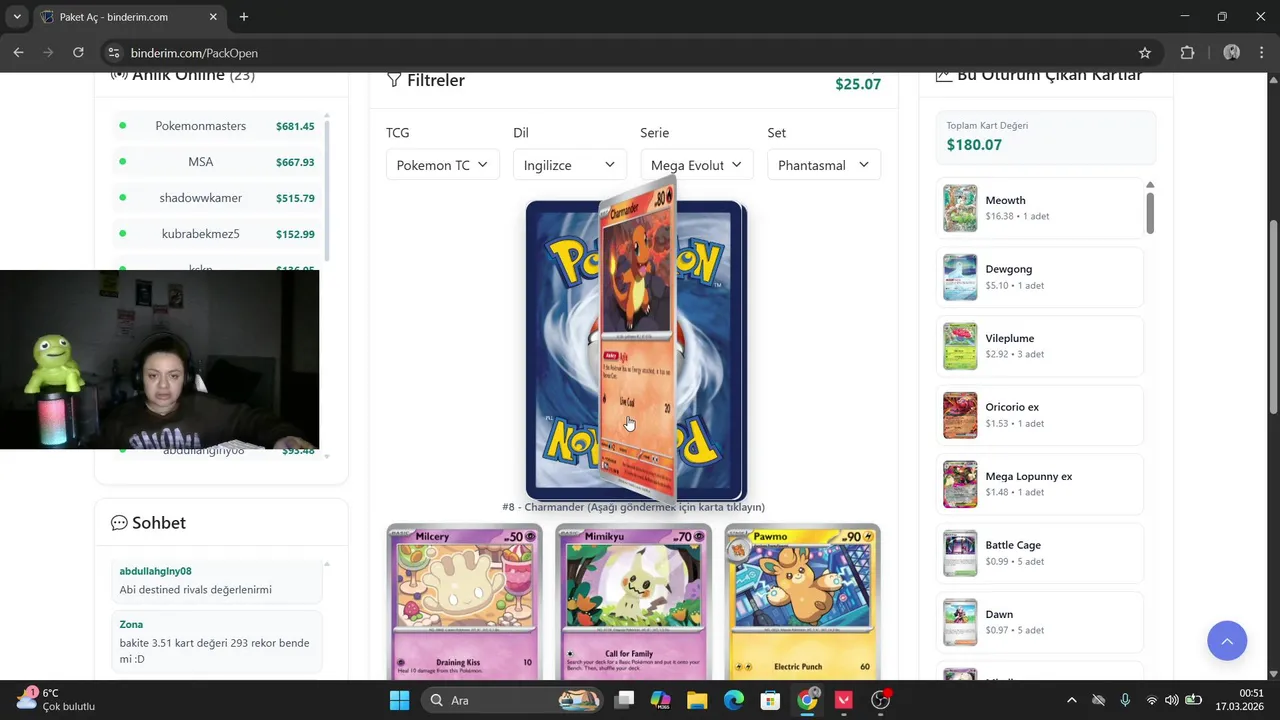Viewport: 1280px width, 720px height.
Task: View site information icon in address bar
Action: pos(113,53)
